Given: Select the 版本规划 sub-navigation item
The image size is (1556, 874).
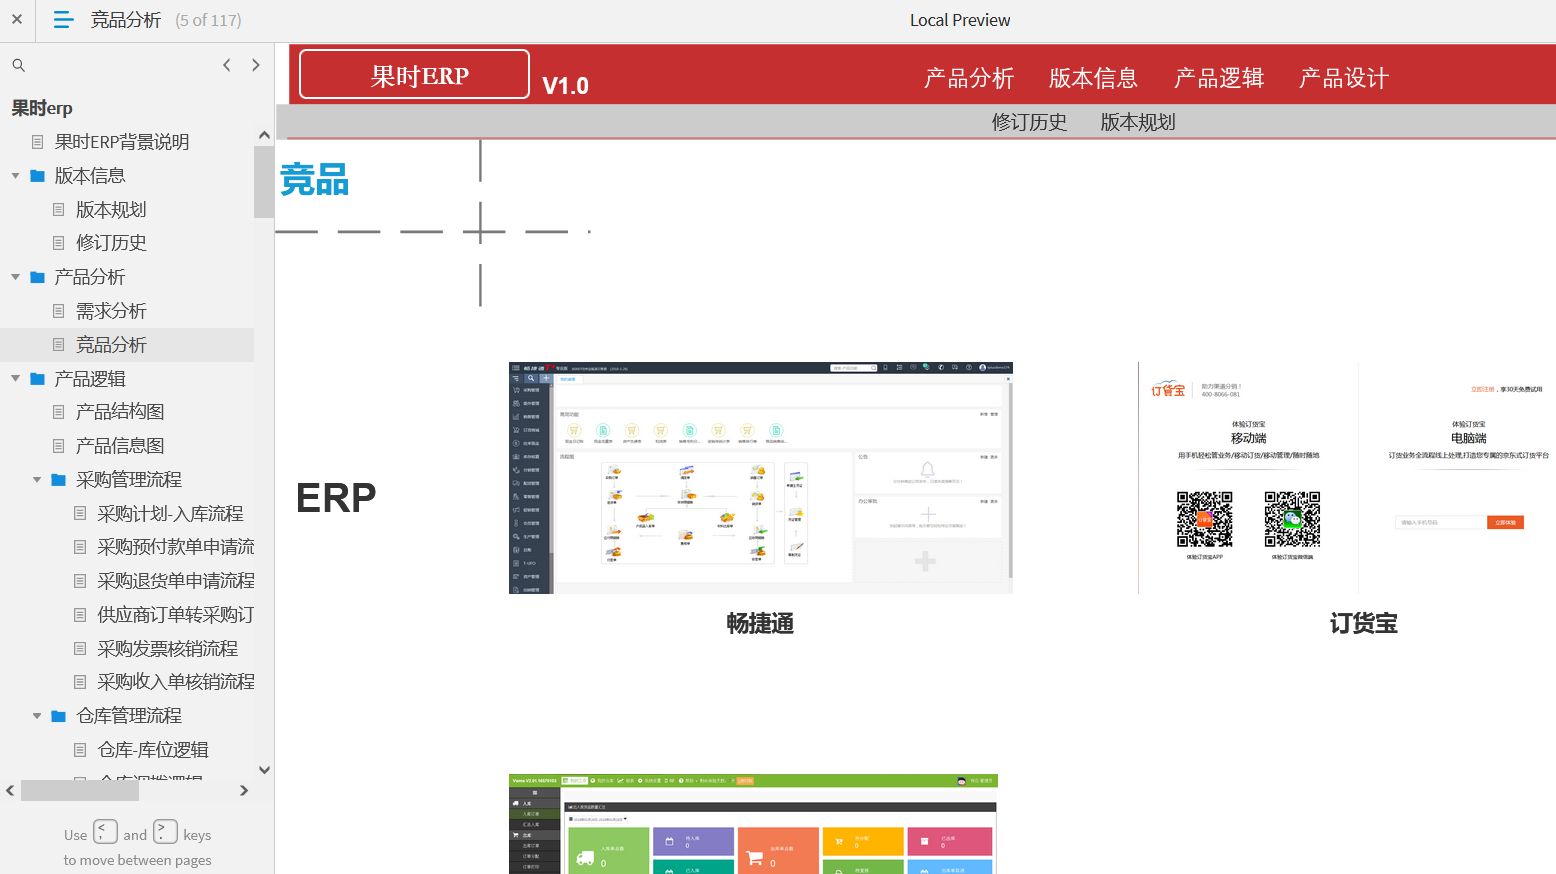Looking at the screenshot, I should [1138, 122].
